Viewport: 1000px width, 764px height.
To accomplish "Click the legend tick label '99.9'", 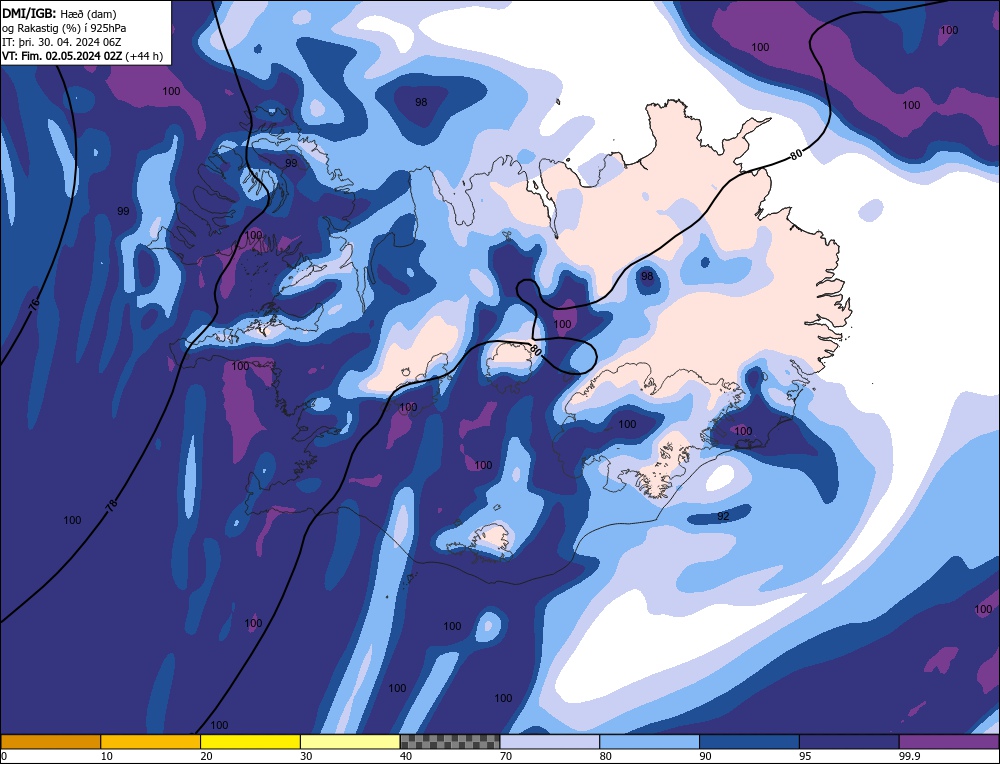I will 907,756.
